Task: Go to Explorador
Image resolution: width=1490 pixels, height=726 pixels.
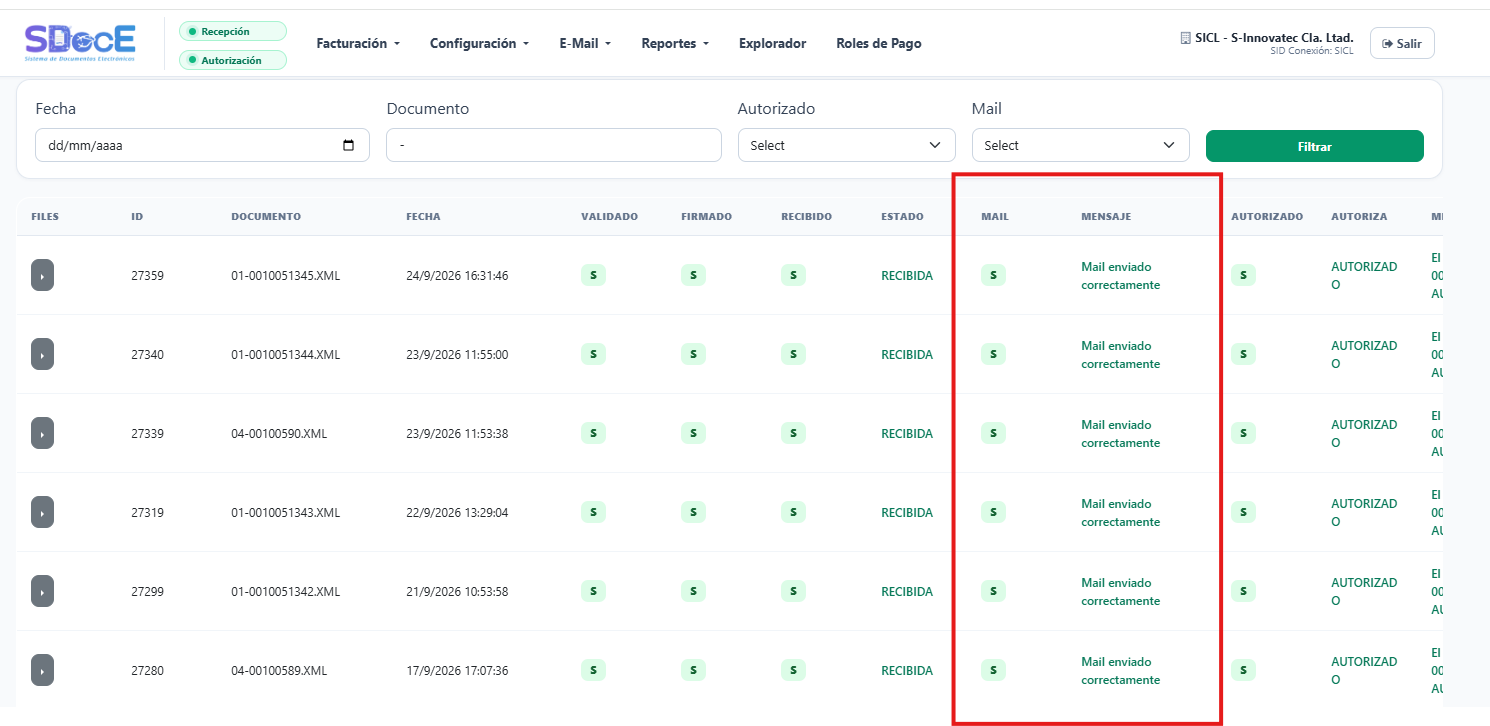Action: 772,43
